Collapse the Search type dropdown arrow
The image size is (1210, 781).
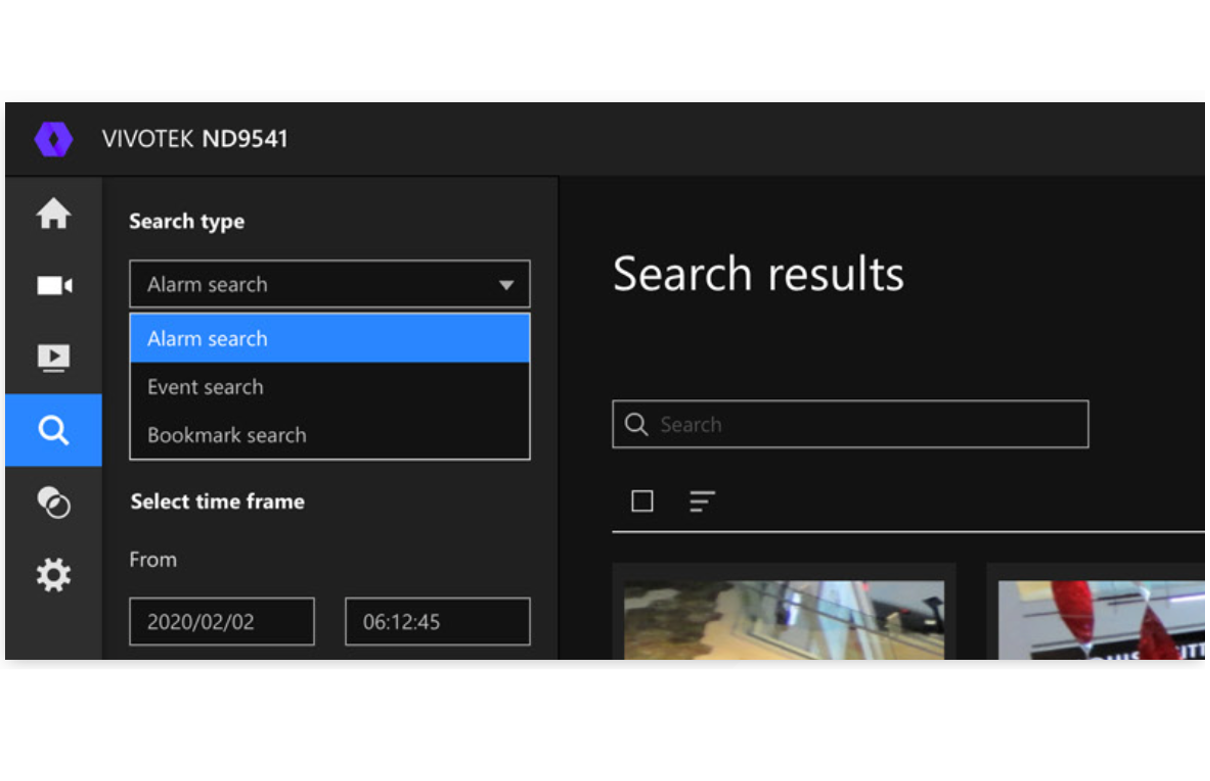point(506,285)
